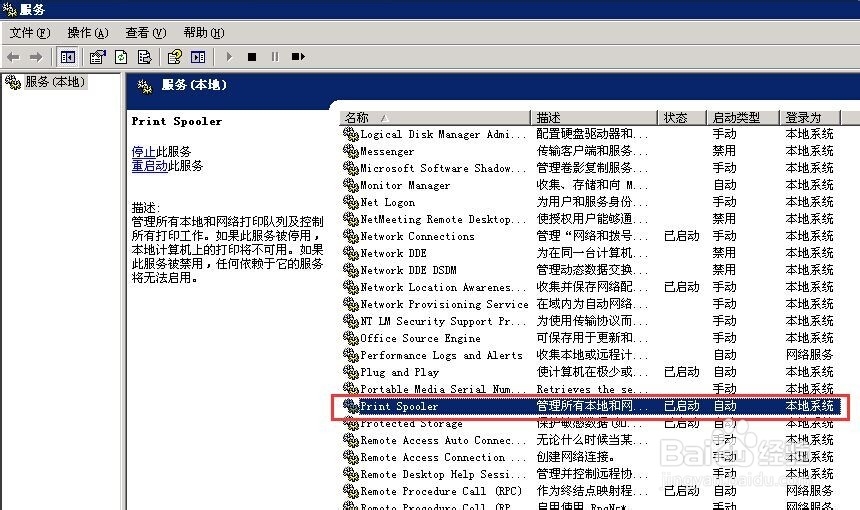
Task: Click the 服务(本地) header above details pane
Action: [x=194, y=86]
